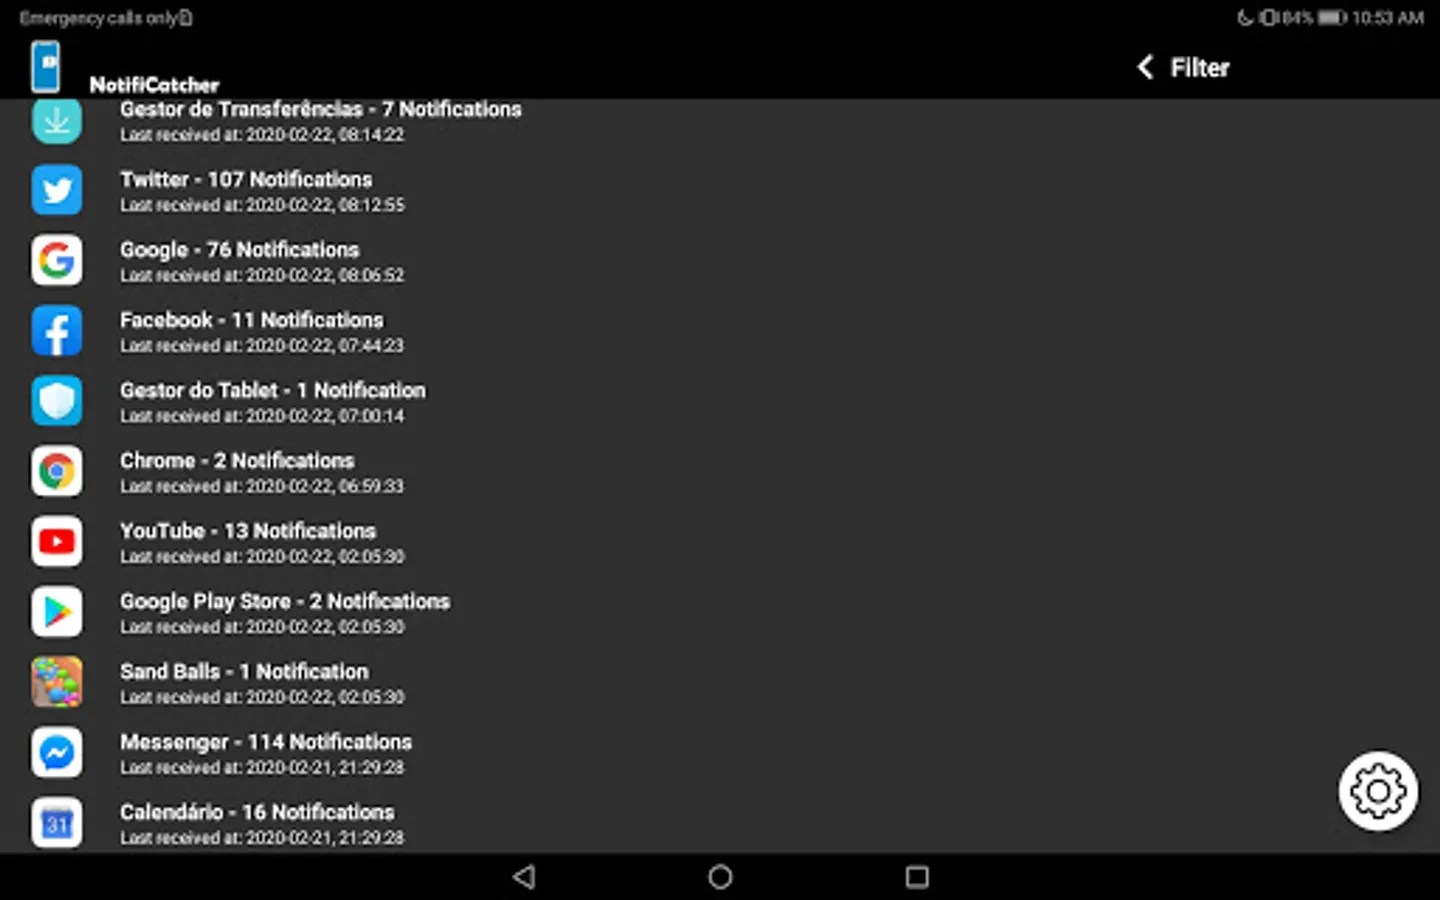Click the back chevron beside Filter
This screenshot has height=900, width=1440.
(x=1146, y=67)
